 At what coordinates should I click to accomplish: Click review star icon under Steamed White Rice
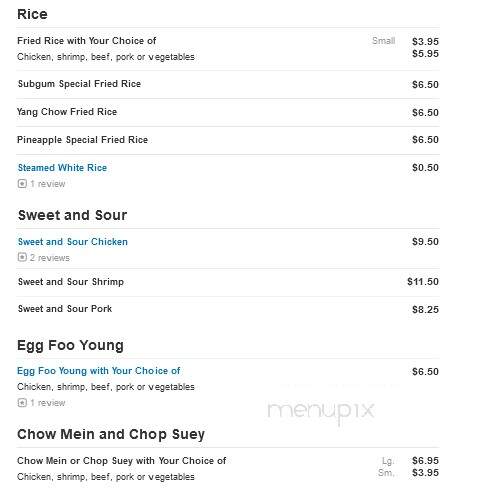22,184
